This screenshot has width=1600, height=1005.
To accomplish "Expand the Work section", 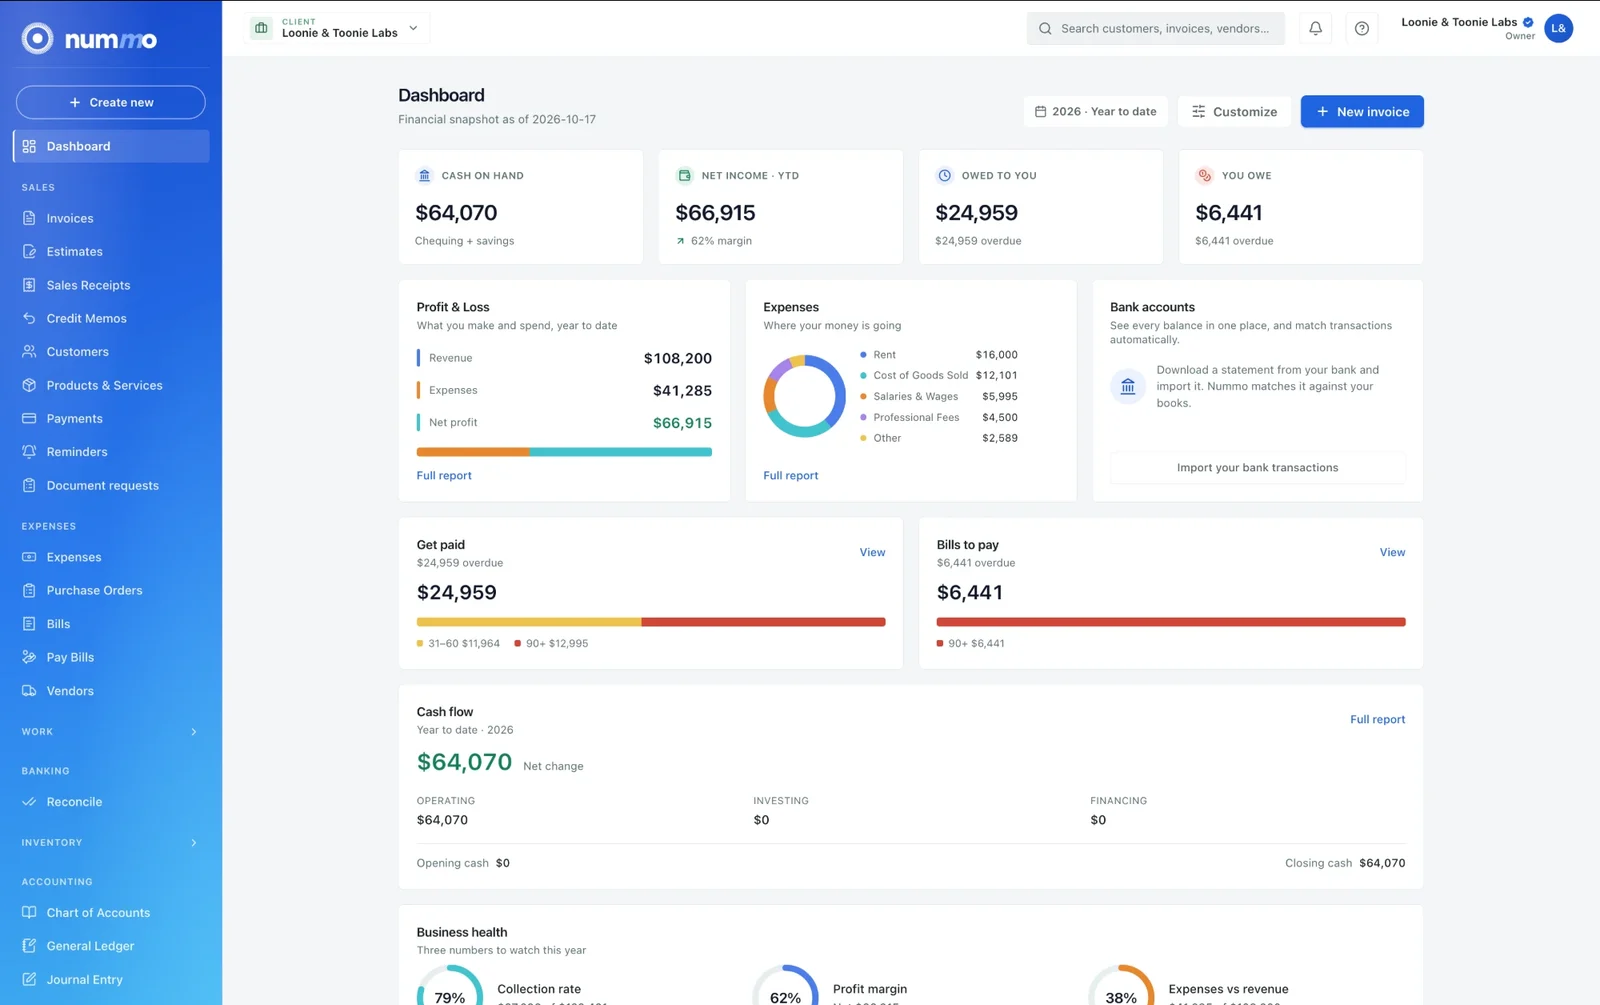I will click(x=111, y=732).
